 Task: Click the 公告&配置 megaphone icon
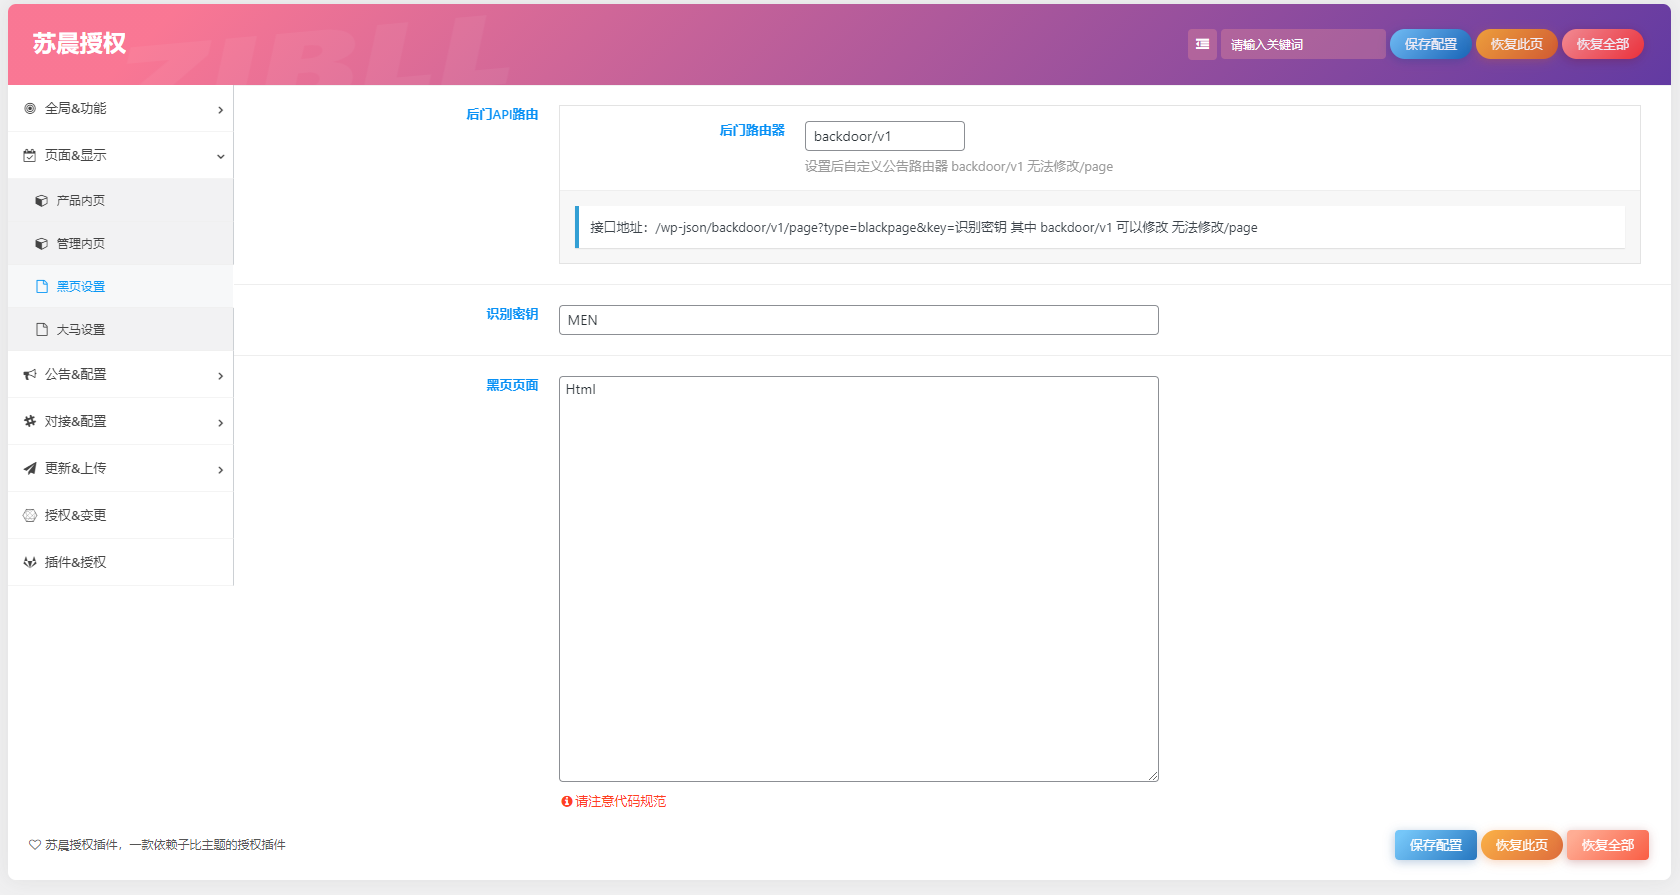[x=30, y=374]
